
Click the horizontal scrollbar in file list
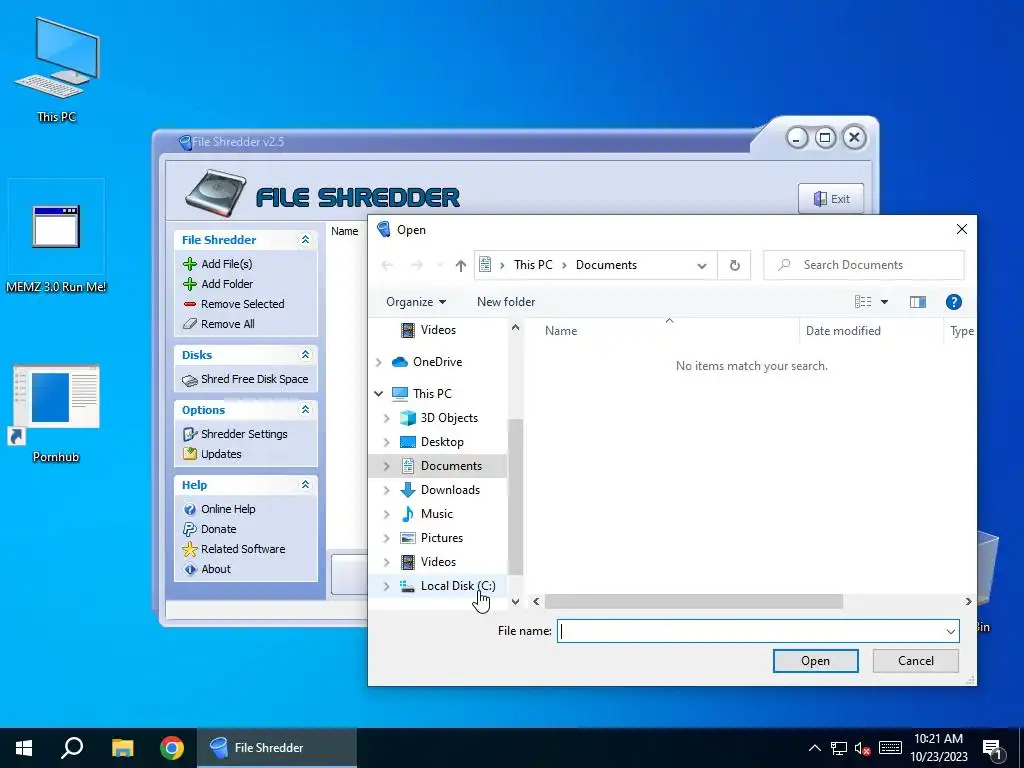[x=694, y=601]
